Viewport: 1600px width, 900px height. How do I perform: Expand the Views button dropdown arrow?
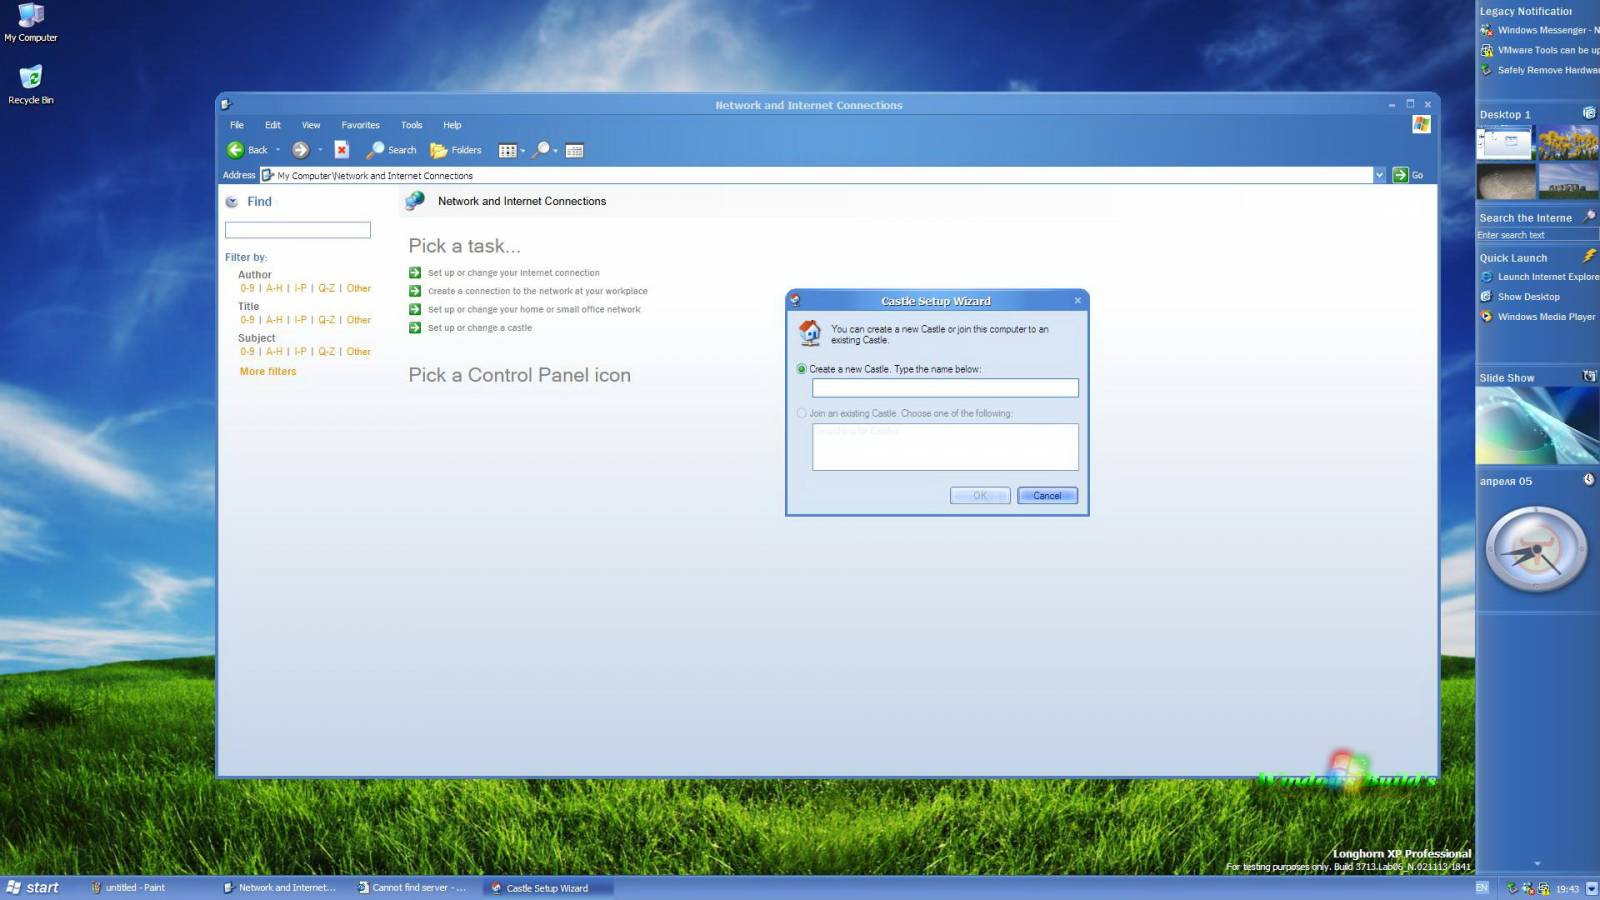coord(523,151)
